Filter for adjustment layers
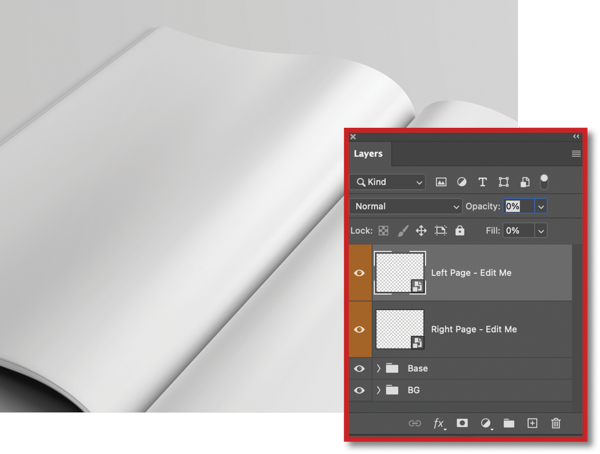The height and width of the screenshot is (454, 600). click(462, 182)
